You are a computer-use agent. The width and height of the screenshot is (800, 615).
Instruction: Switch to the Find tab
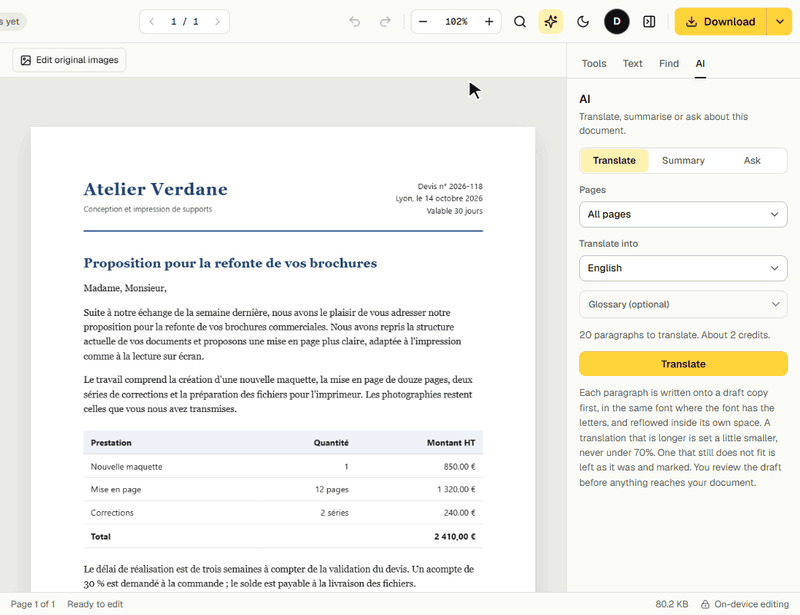668,63
